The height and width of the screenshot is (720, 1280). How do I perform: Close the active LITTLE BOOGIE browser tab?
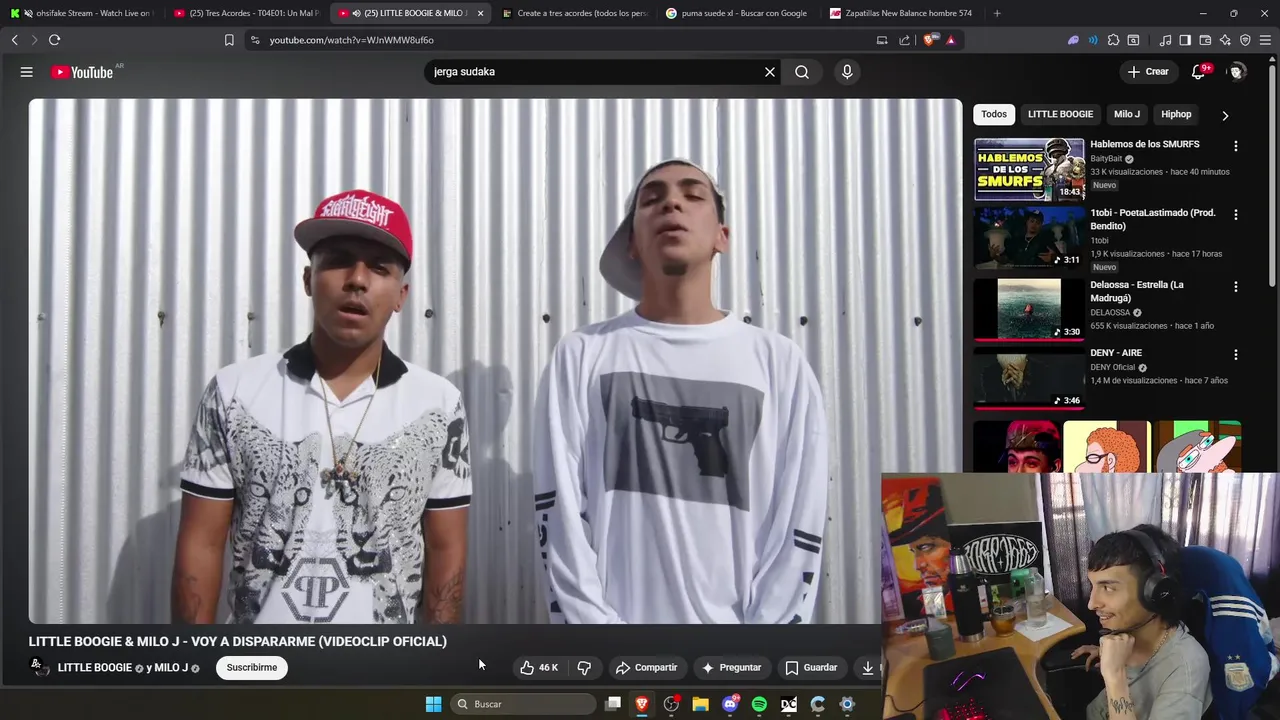[x=480, y=13]
